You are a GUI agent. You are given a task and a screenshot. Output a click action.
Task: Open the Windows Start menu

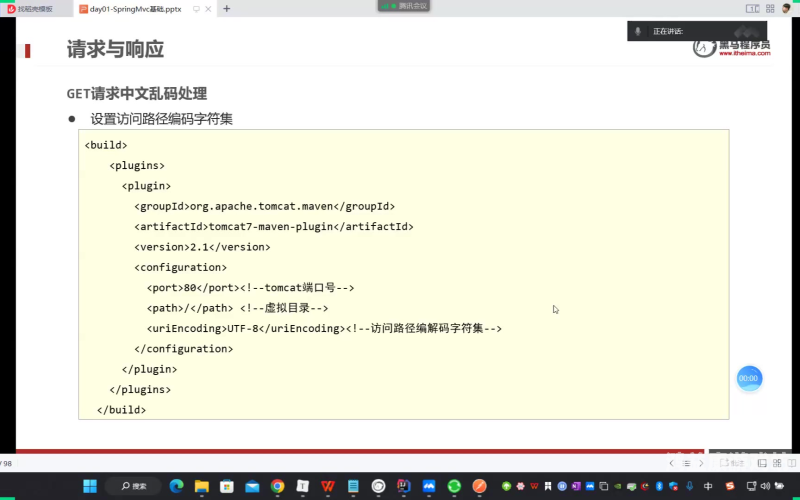click(90, 486)
